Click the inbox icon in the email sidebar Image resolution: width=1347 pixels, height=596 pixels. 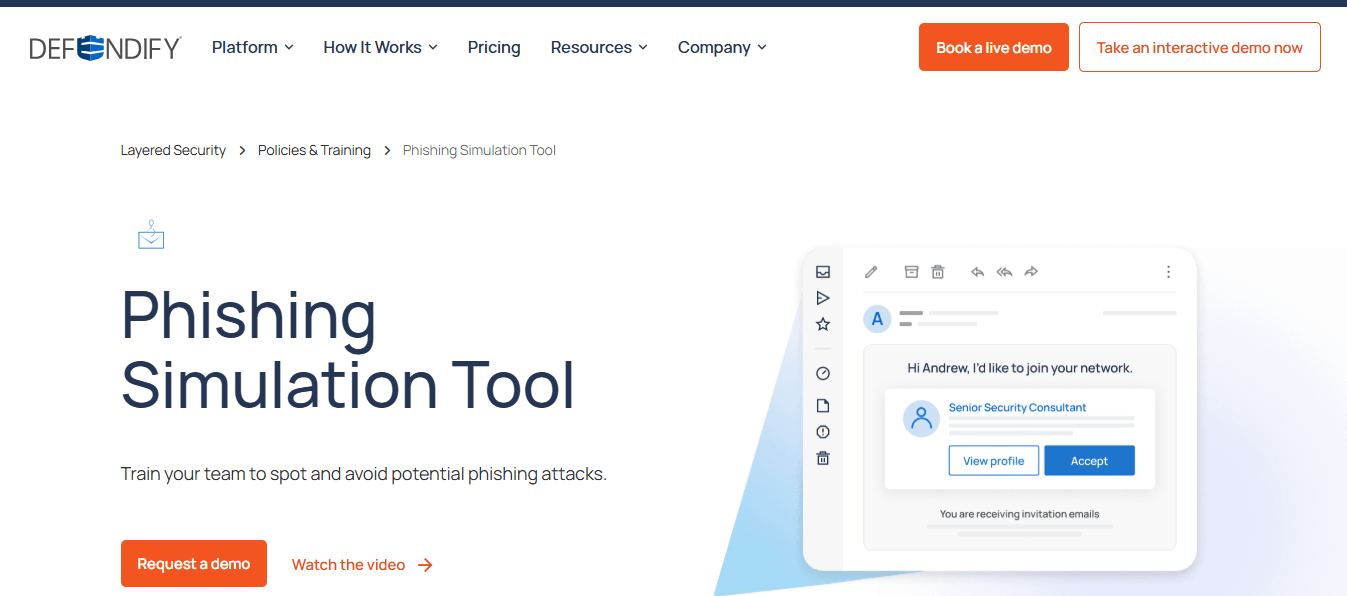coord(823,272)
